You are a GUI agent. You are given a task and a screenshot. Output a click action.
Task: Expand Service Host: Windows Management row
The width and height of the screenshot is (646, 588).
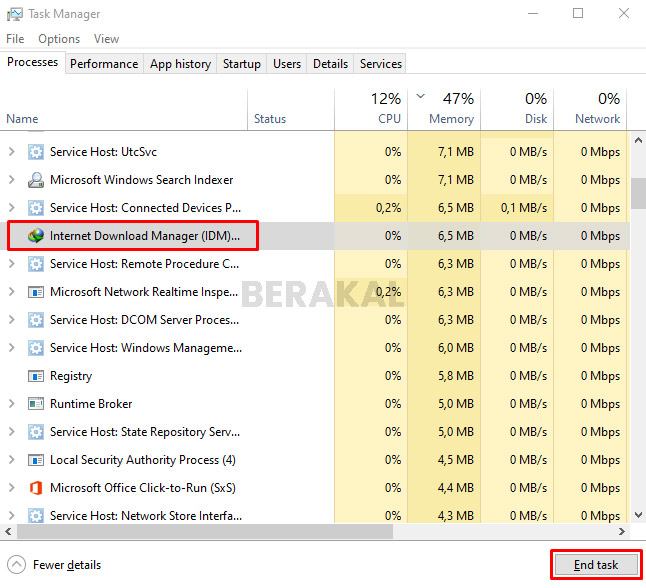[12, 348]
